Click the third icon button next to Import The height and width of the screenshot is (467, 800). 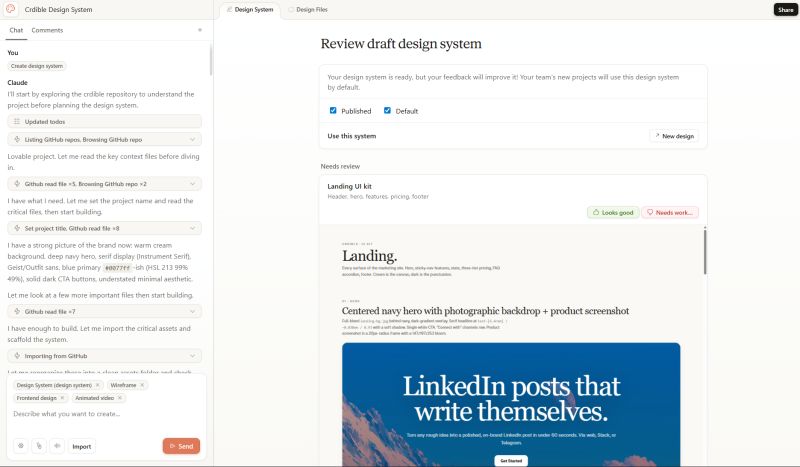pos(57,446)
